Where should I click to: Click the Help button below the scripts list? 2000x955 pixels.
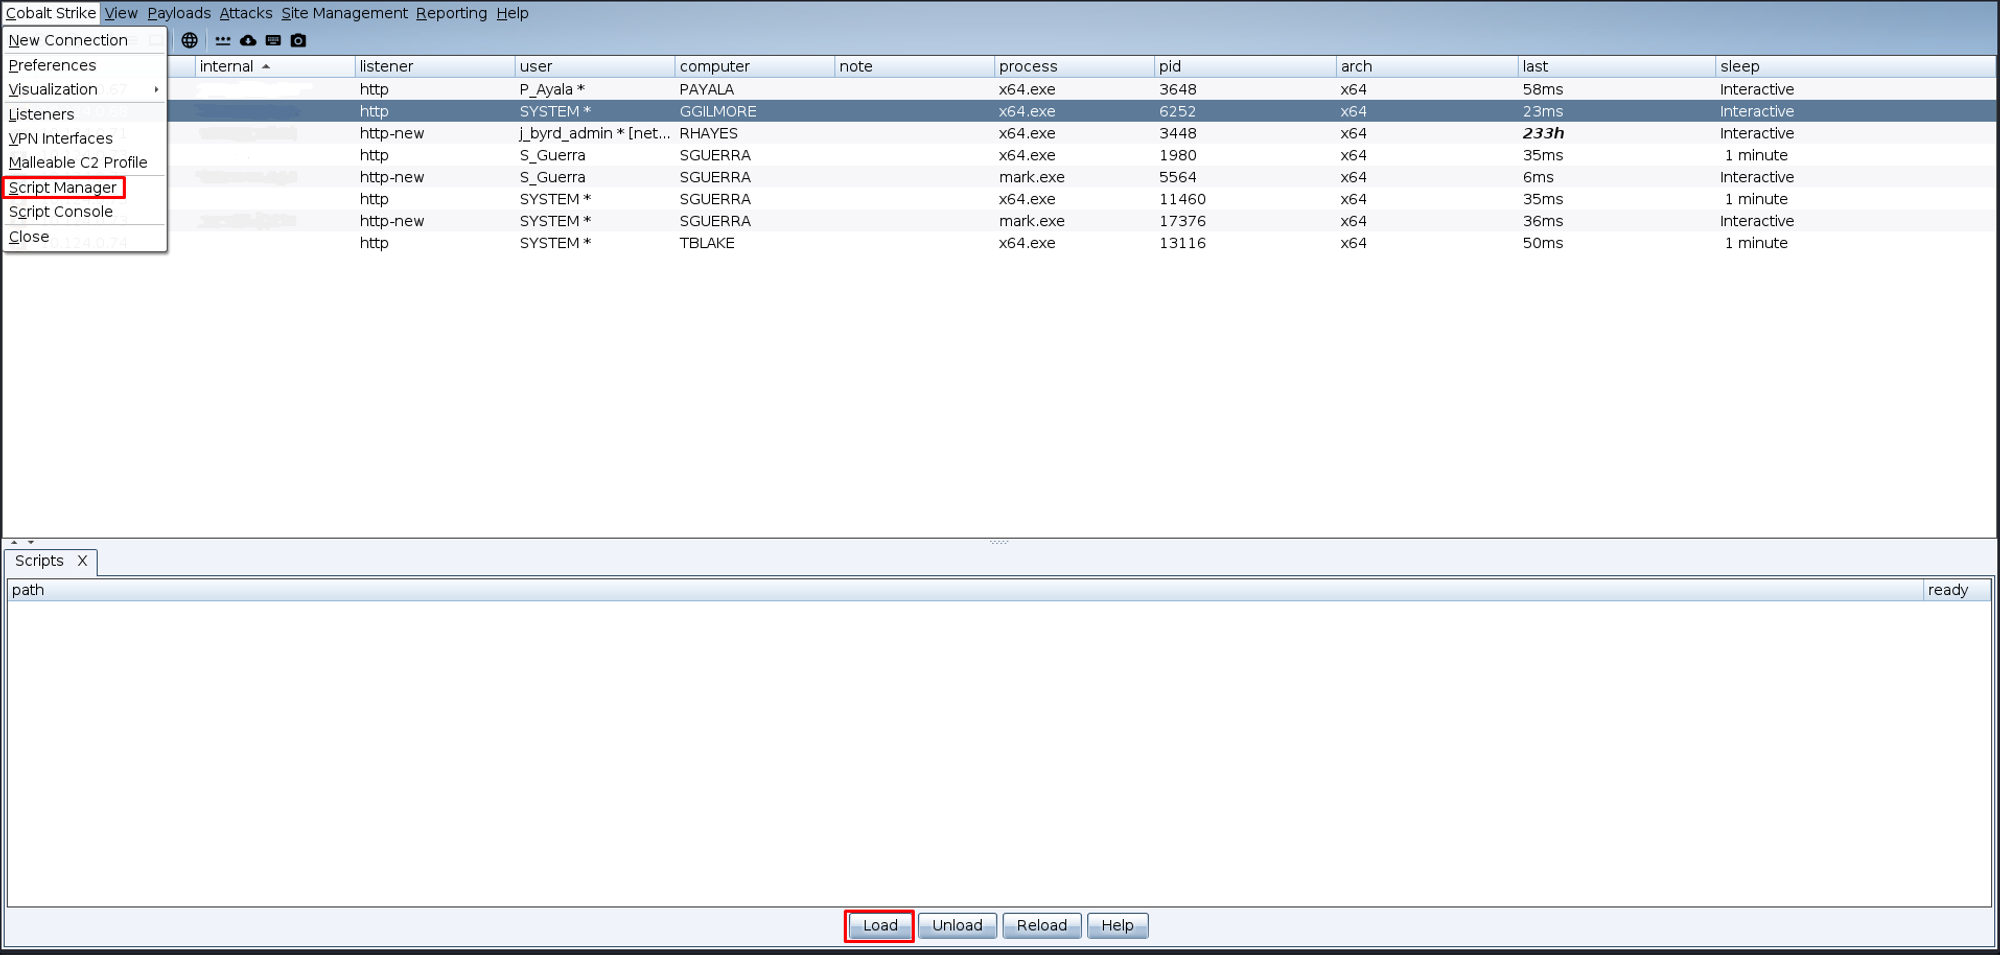(1117, 926)
